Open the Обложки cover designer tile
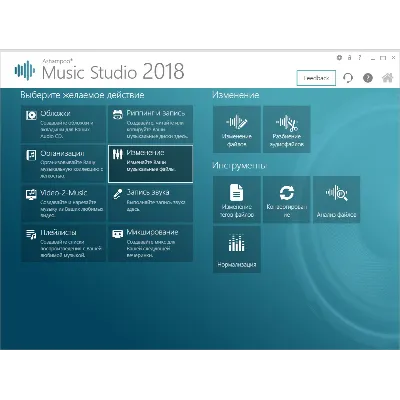The image size is (400, 400). click(63, 124)
